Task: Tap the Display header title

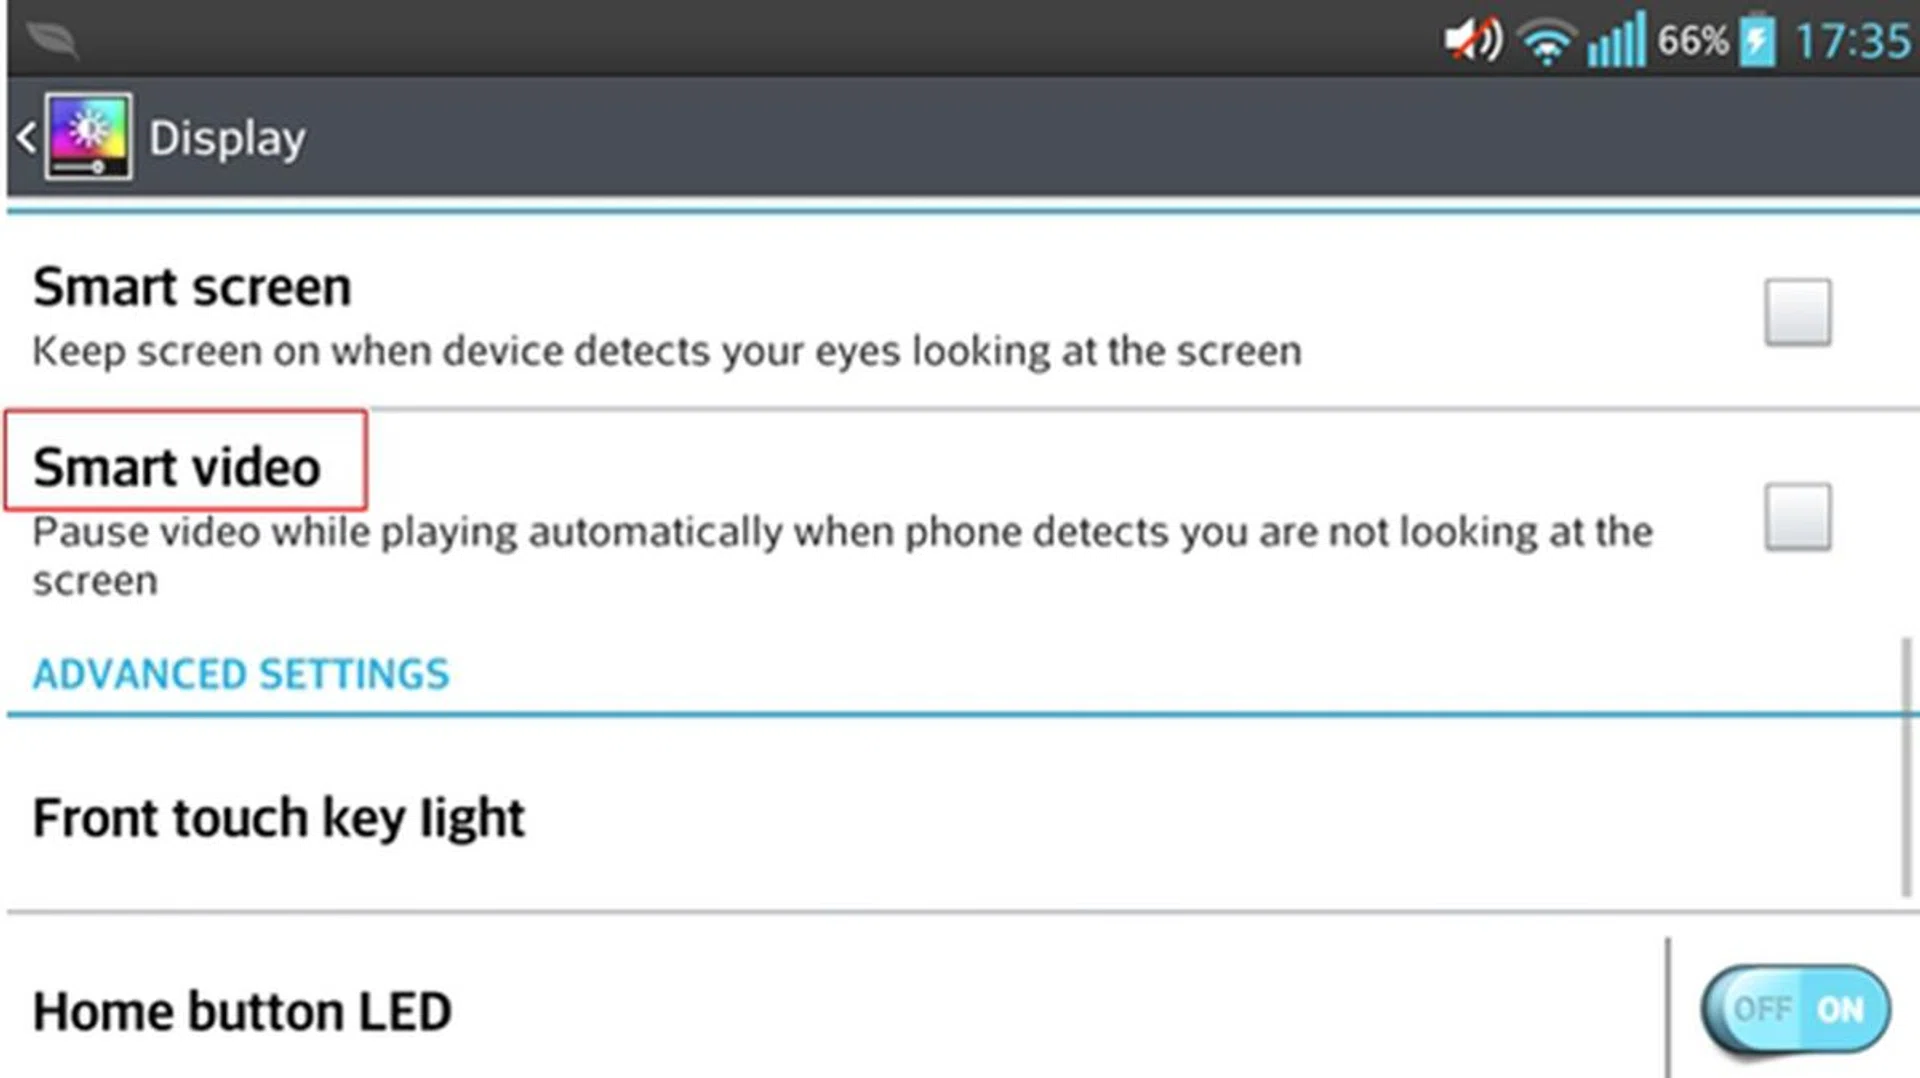Action: (227, 138)
